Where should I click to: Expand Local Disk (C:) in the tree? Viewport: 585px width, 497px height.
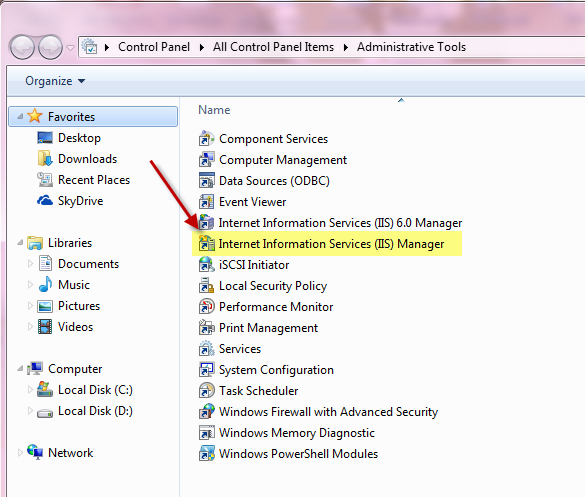[30, 390]
